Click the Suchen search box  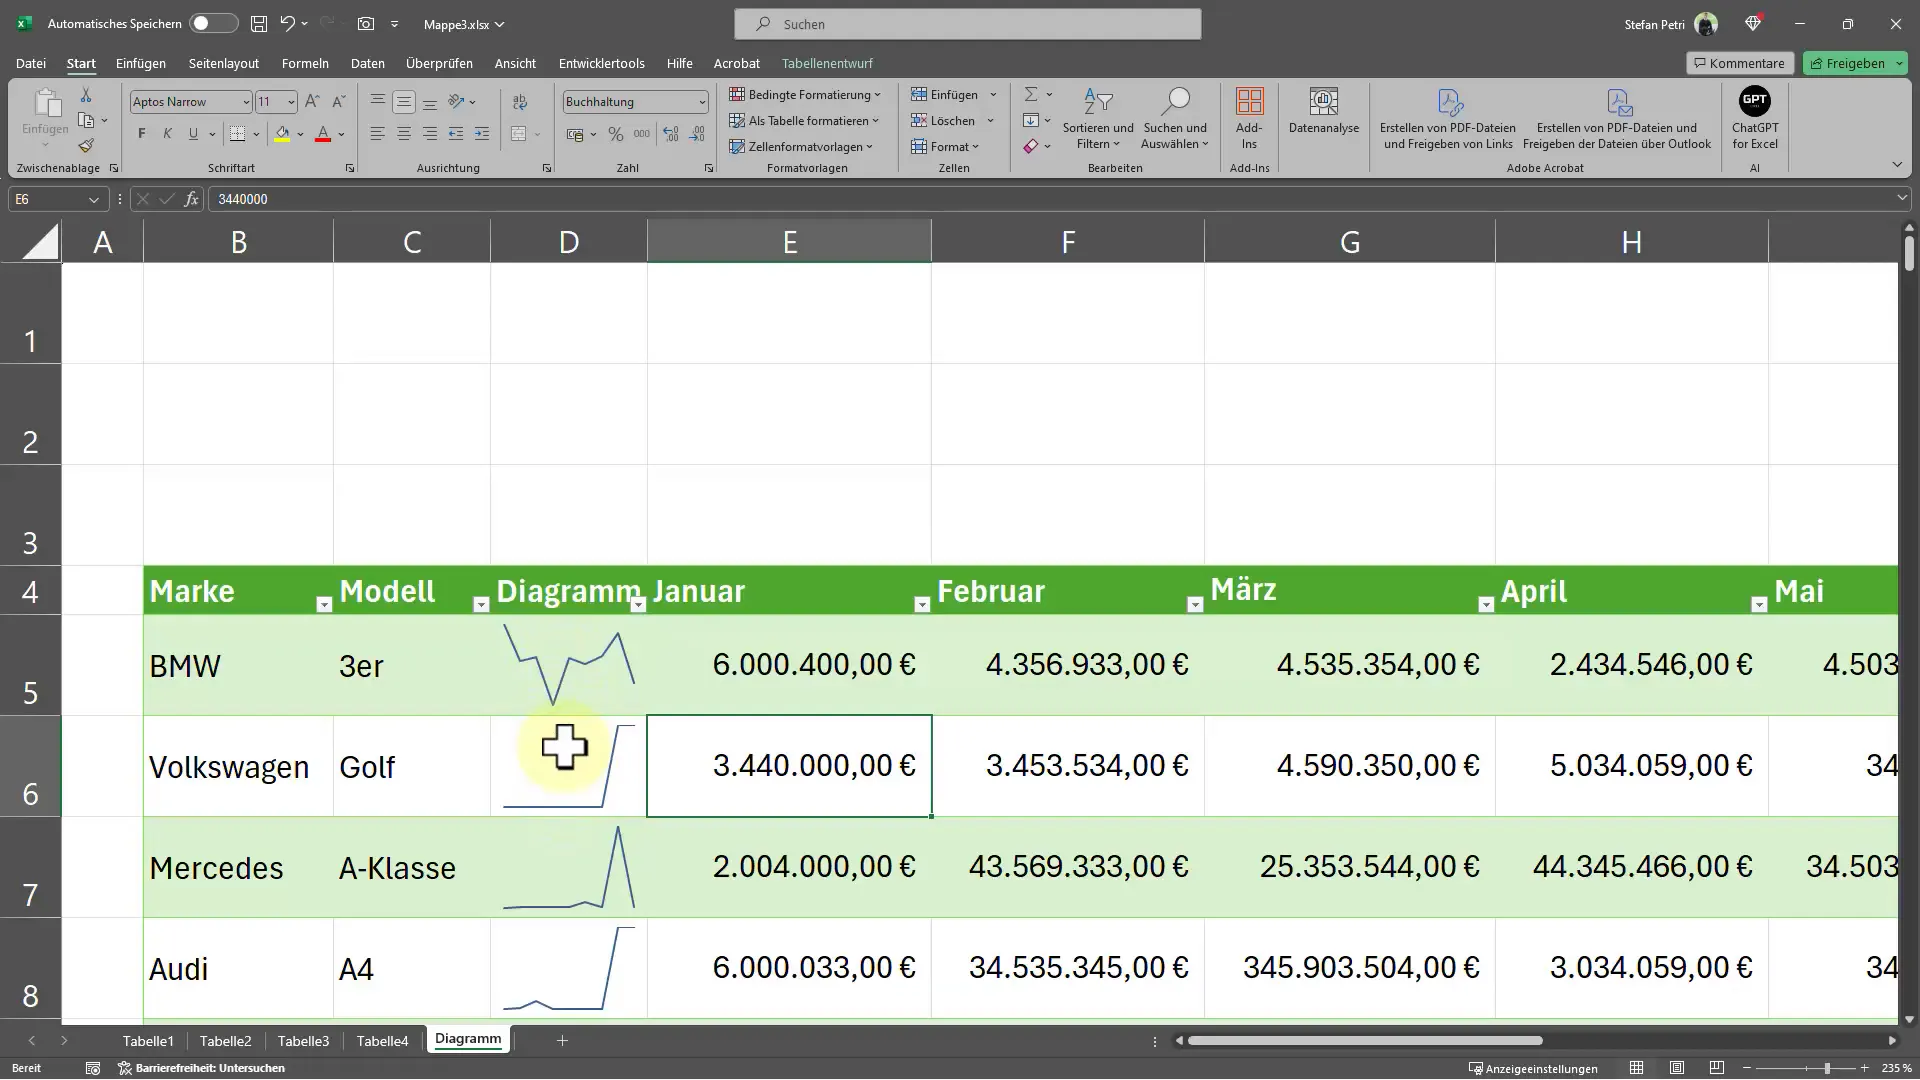coord(967,24)
